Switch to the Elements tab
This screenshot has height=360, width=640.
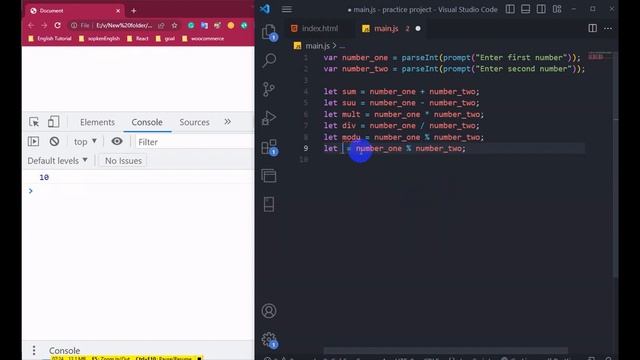pos(97,122)
